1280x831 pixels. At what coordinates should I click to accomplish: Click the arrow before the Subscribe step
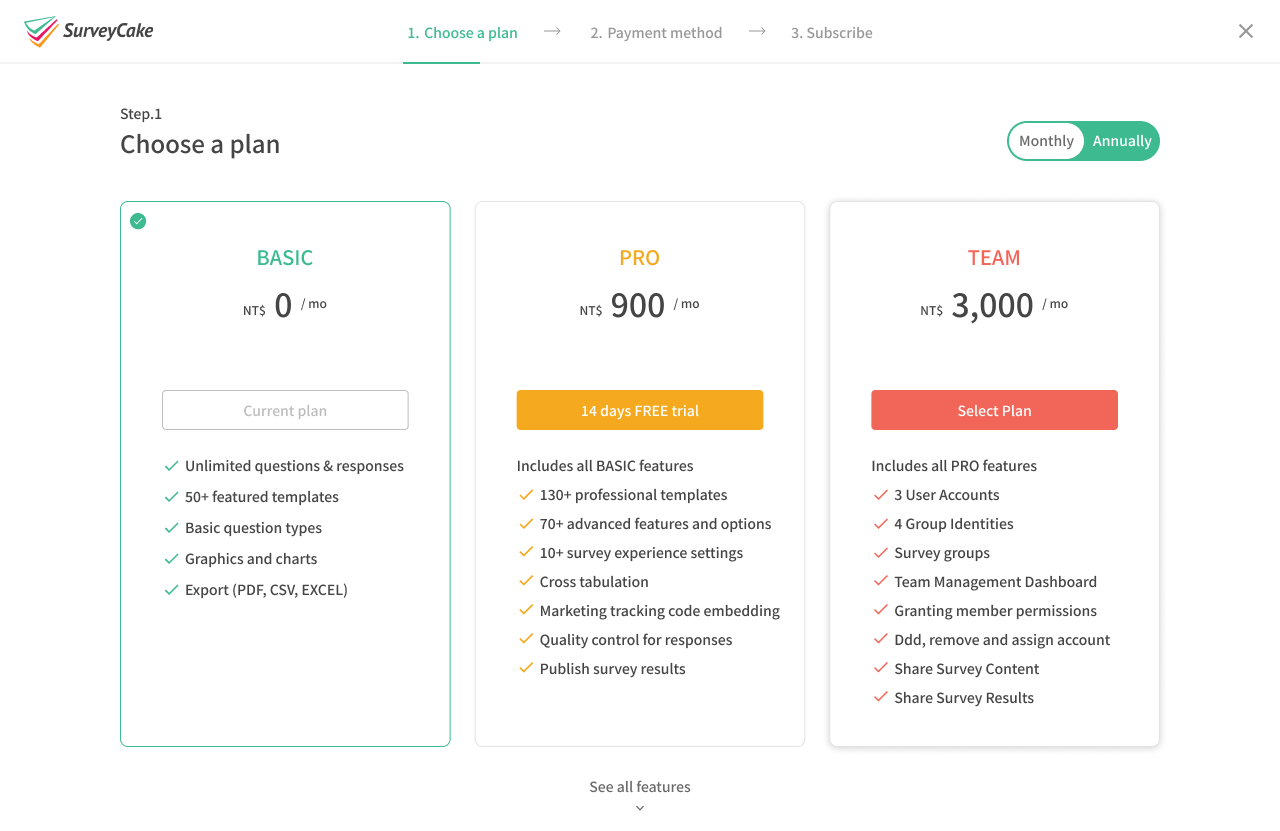click(757, 31)
